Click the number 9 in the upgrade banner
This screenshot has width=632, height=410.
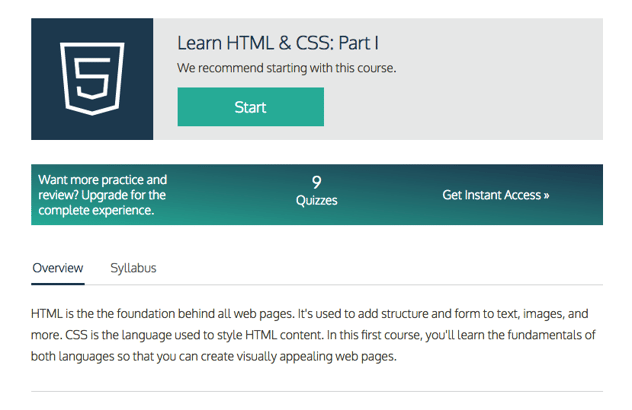point(316,182)
